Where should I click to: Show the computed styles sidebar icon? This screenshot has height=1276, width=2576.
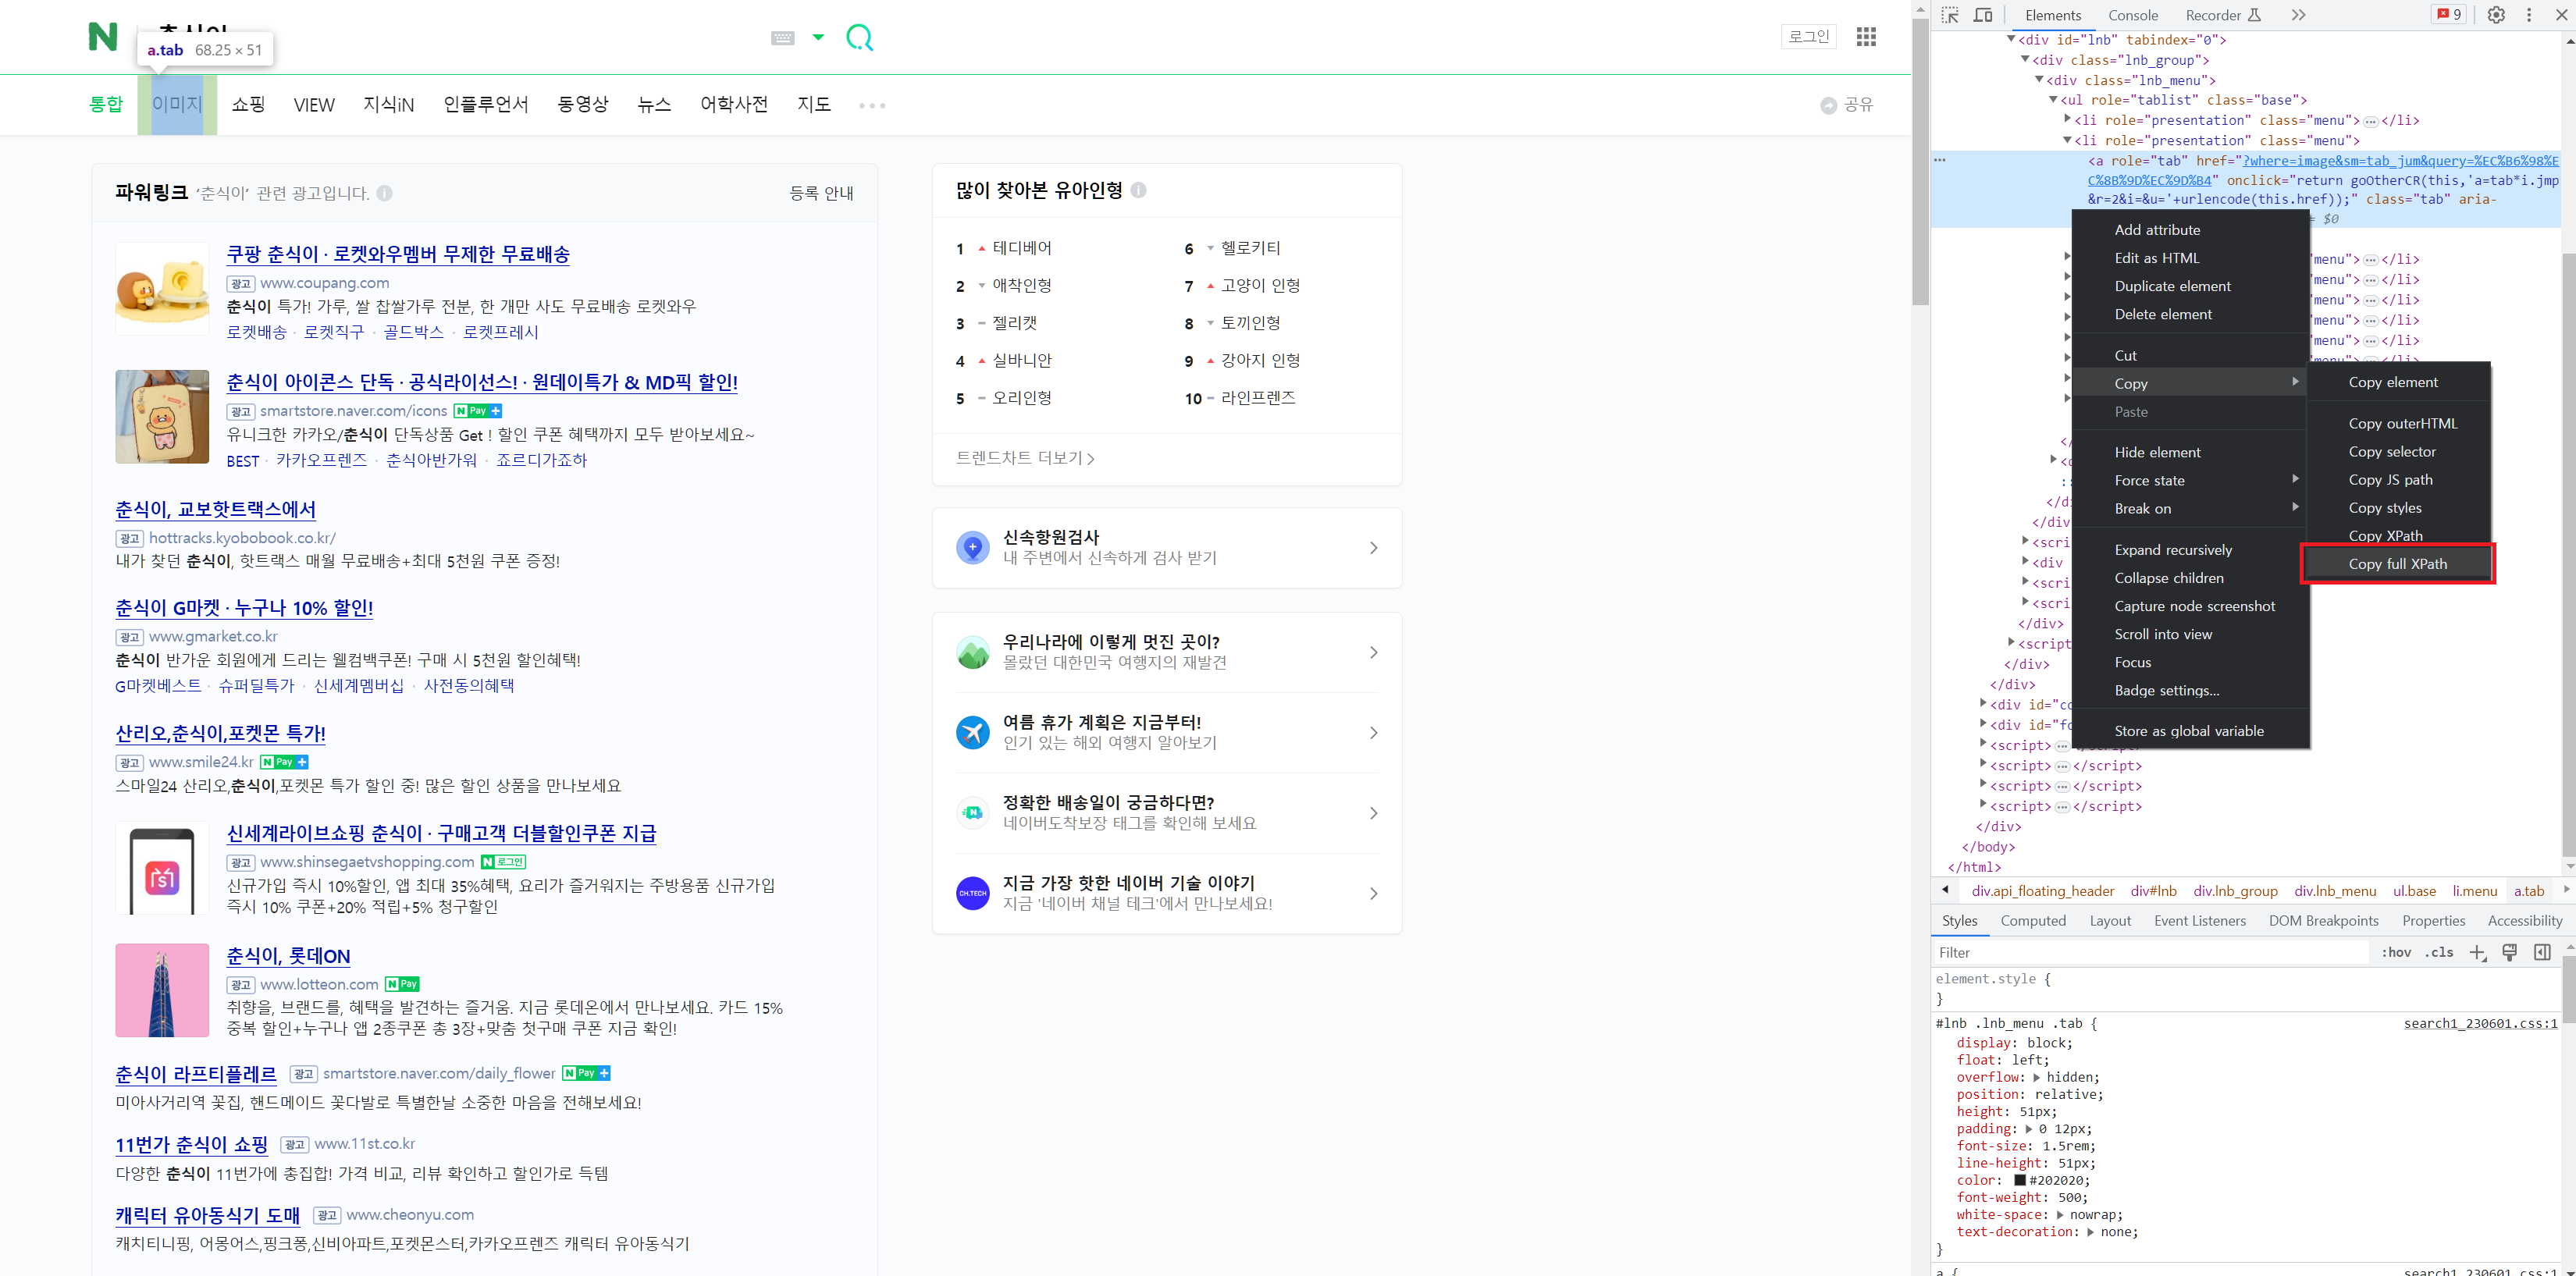pyautogui.click(x=2542, y=952)
